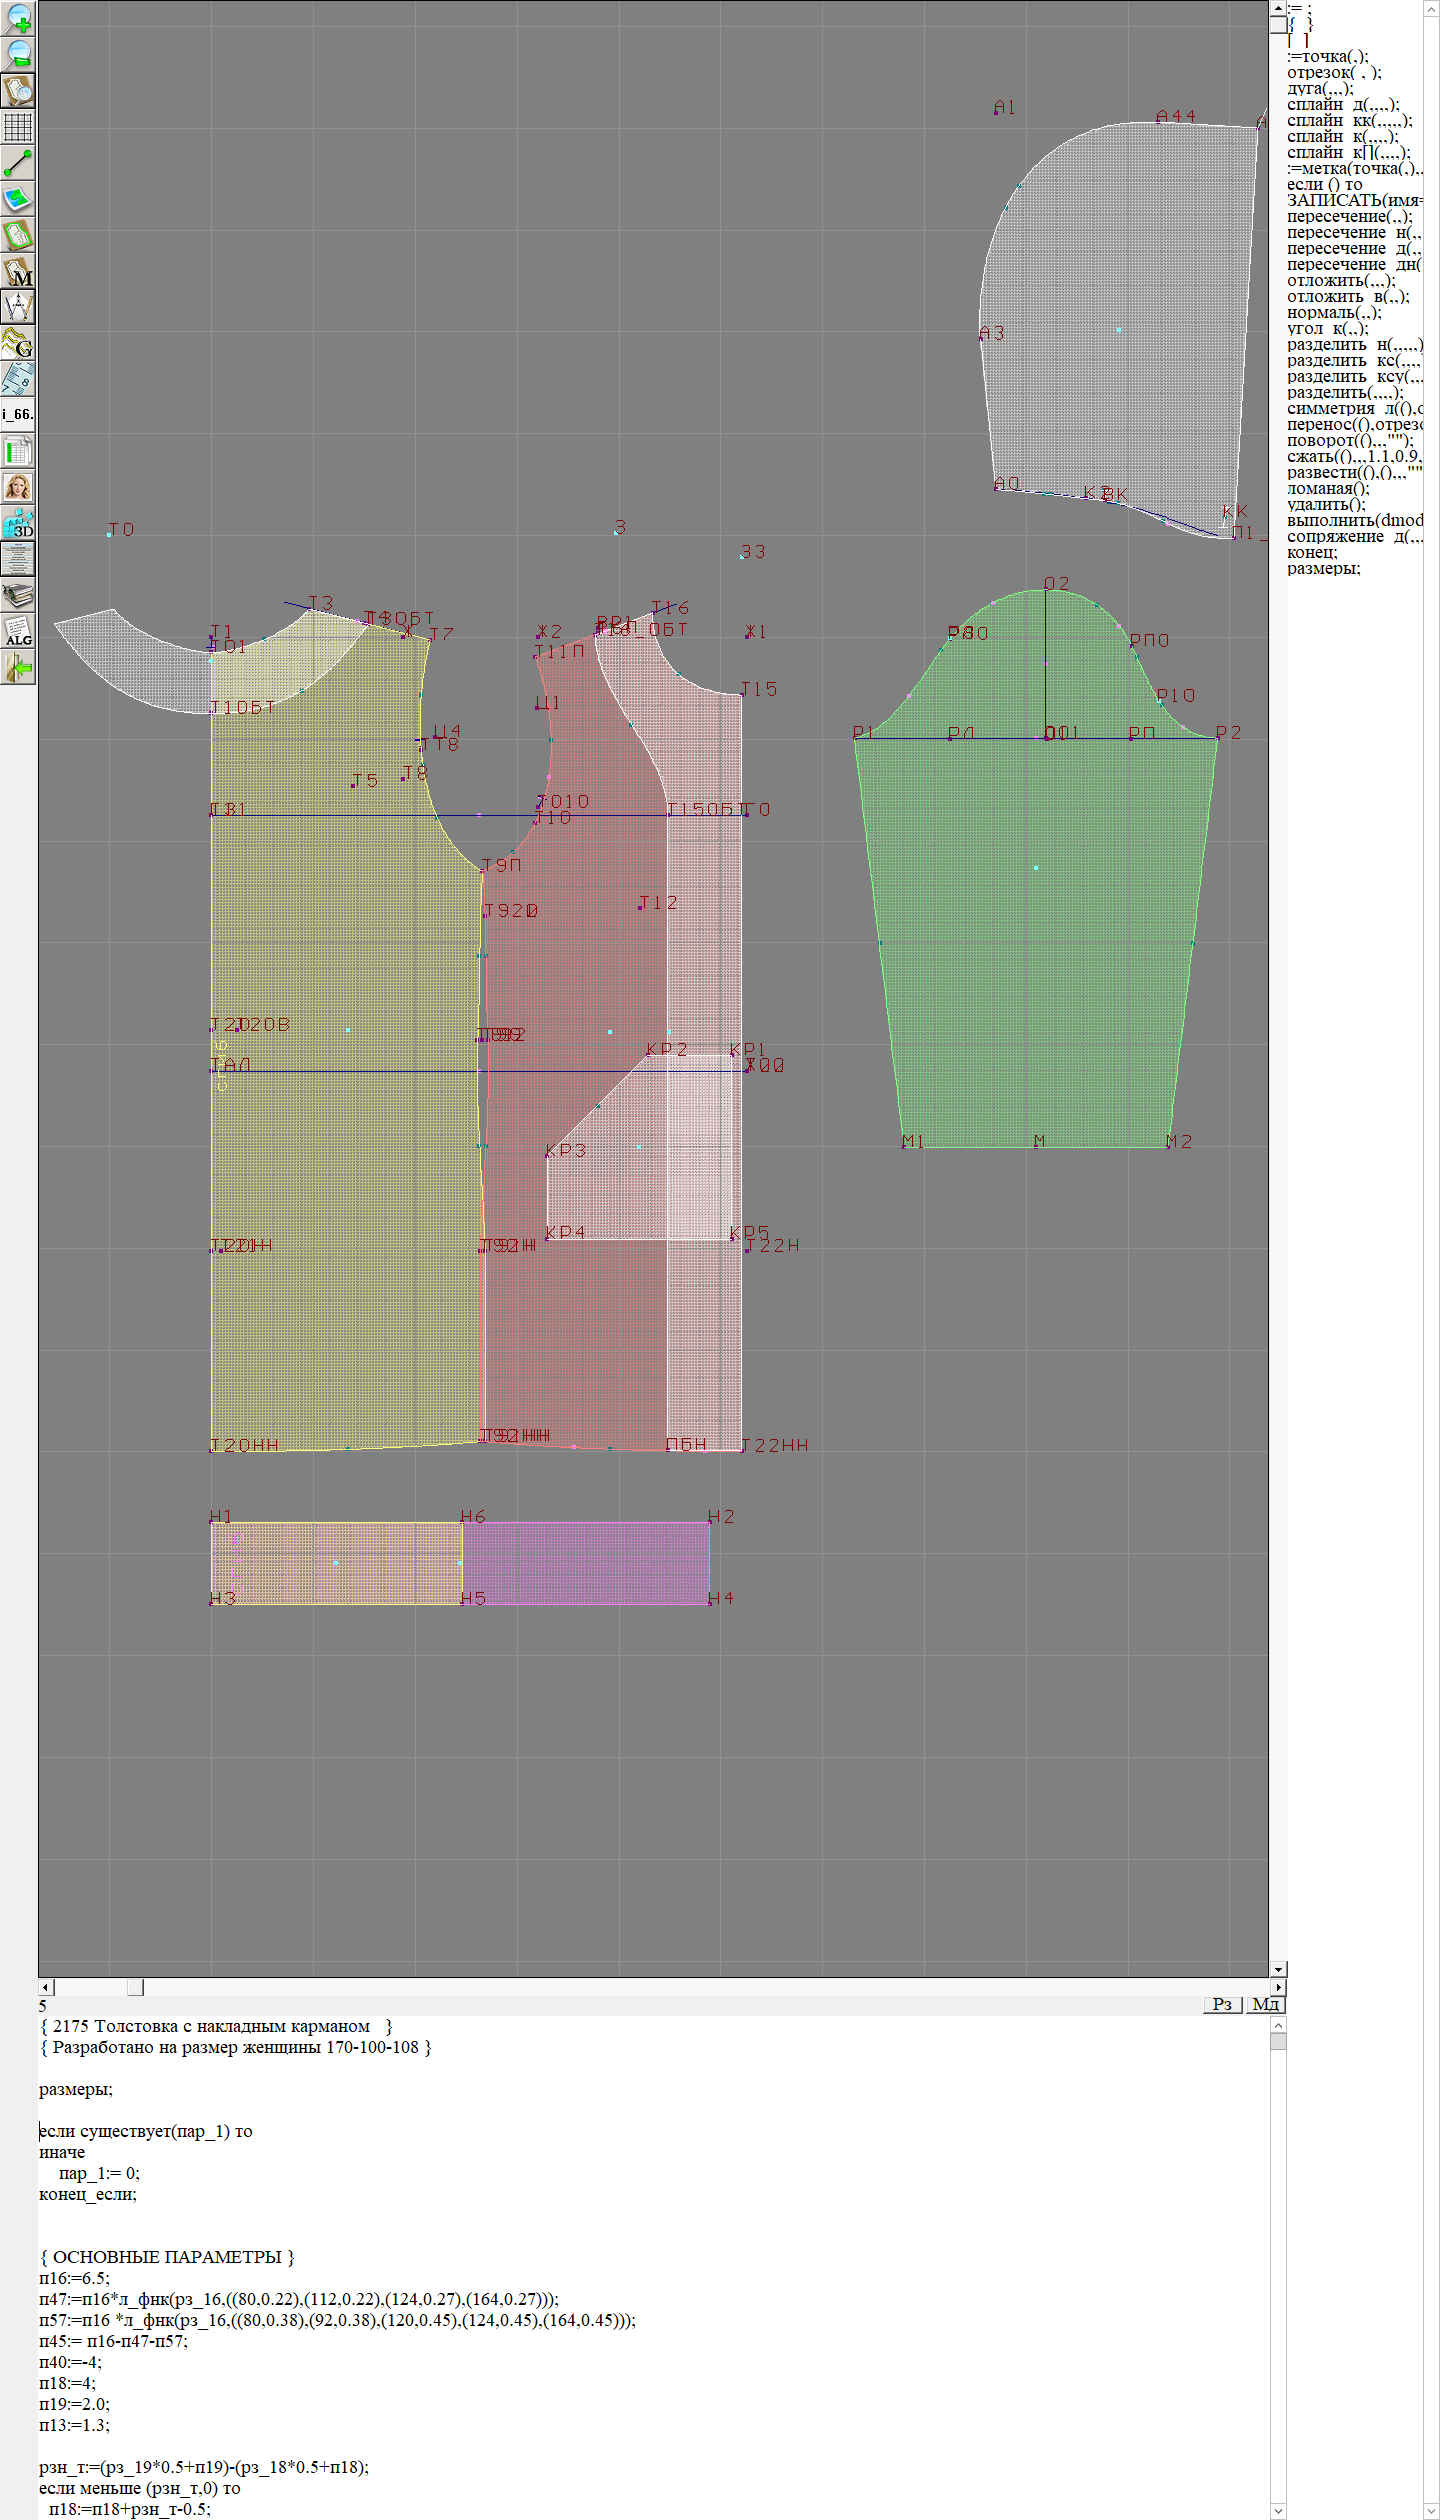This screenshot has width=1440, height=2520.
Task: Click the canvas vertical scrollbar down arrow
Action: (x=1278, y=1969)
